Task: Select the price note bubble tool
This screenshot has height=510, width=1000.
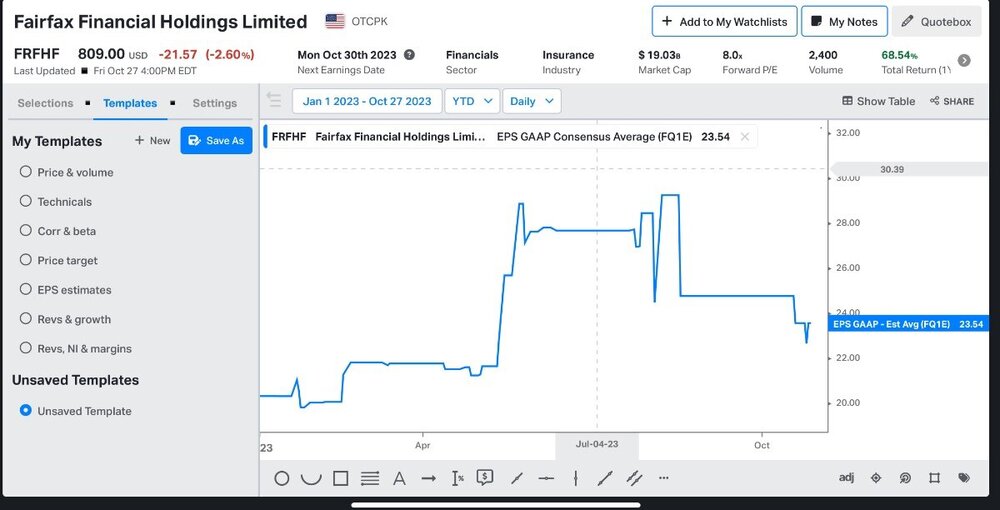Action: pyautogui.click(x=485, y=477)
